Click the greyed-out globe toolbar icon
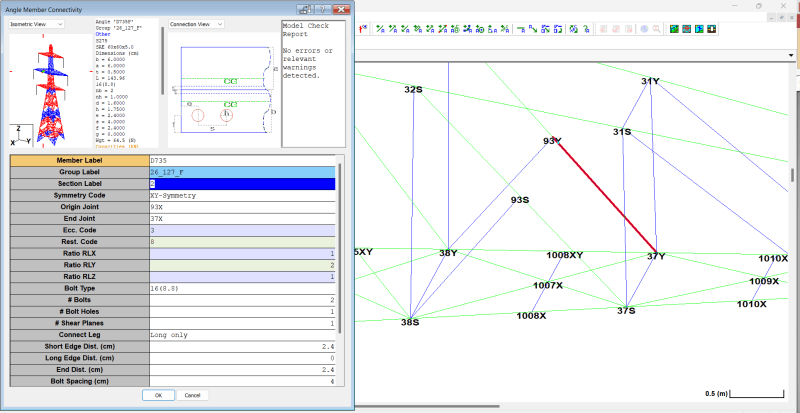This screenshot has height=413, width=800. pos(644,29)
